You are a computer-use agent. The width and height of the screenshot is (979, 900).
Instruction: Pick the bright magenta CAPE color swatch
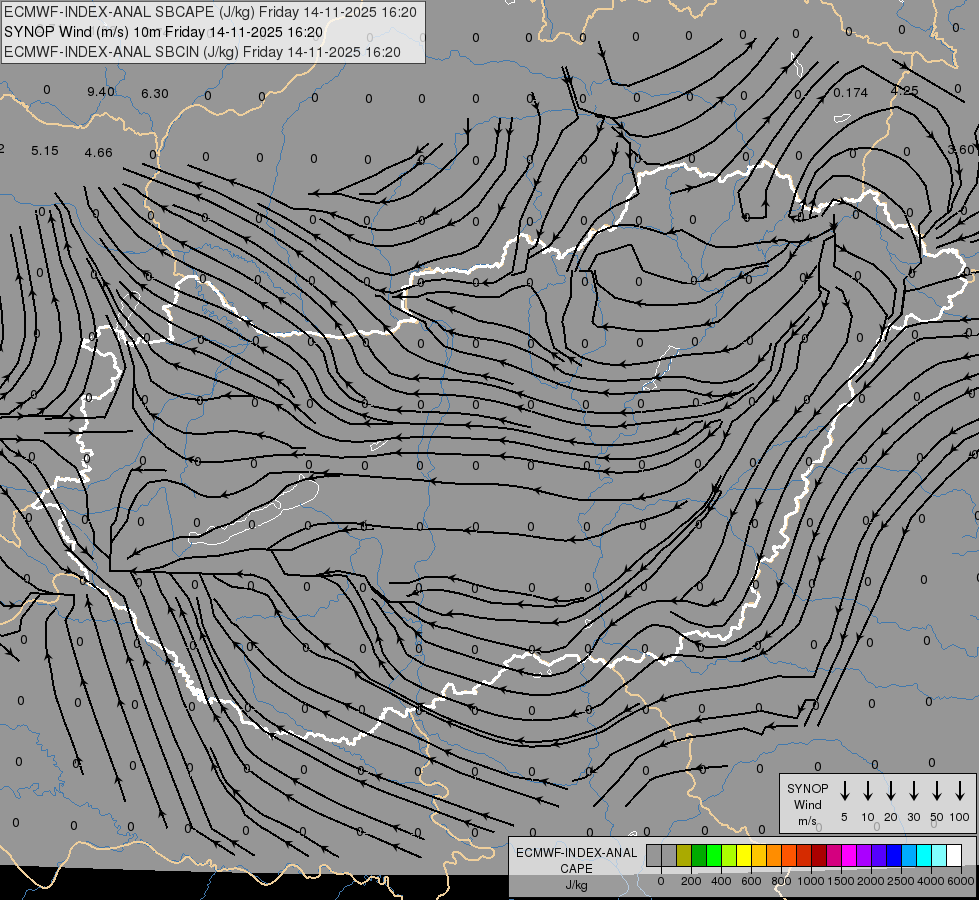pyautogui.click(x=850, y=855)
